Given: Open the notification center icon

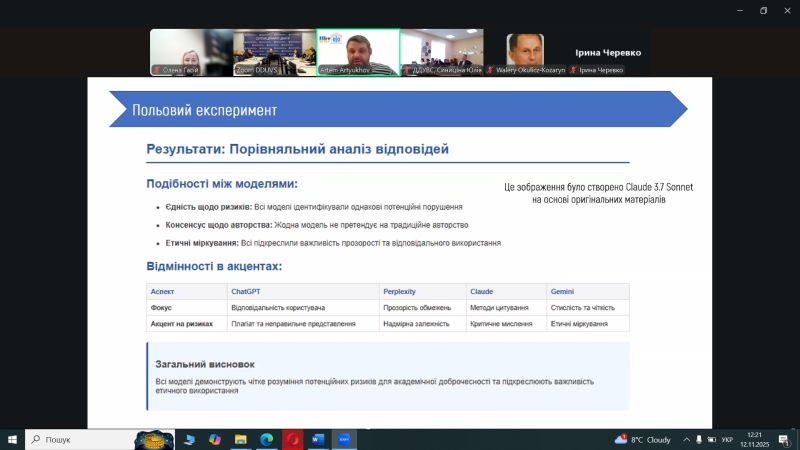Looking at the screenshot, I should tap(785, 439).
